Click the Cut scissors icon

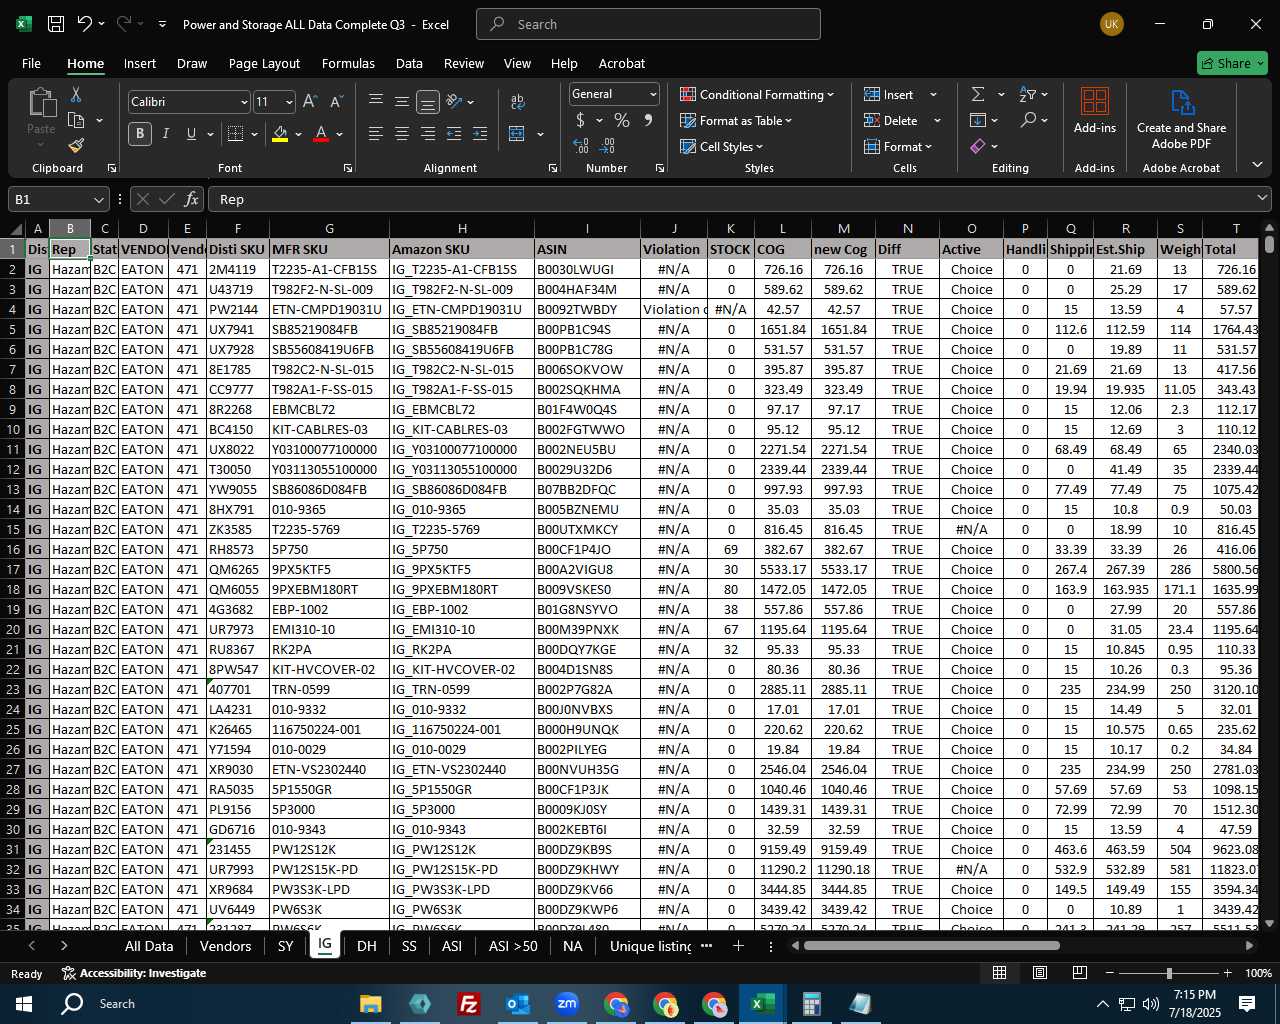point(76,95)
